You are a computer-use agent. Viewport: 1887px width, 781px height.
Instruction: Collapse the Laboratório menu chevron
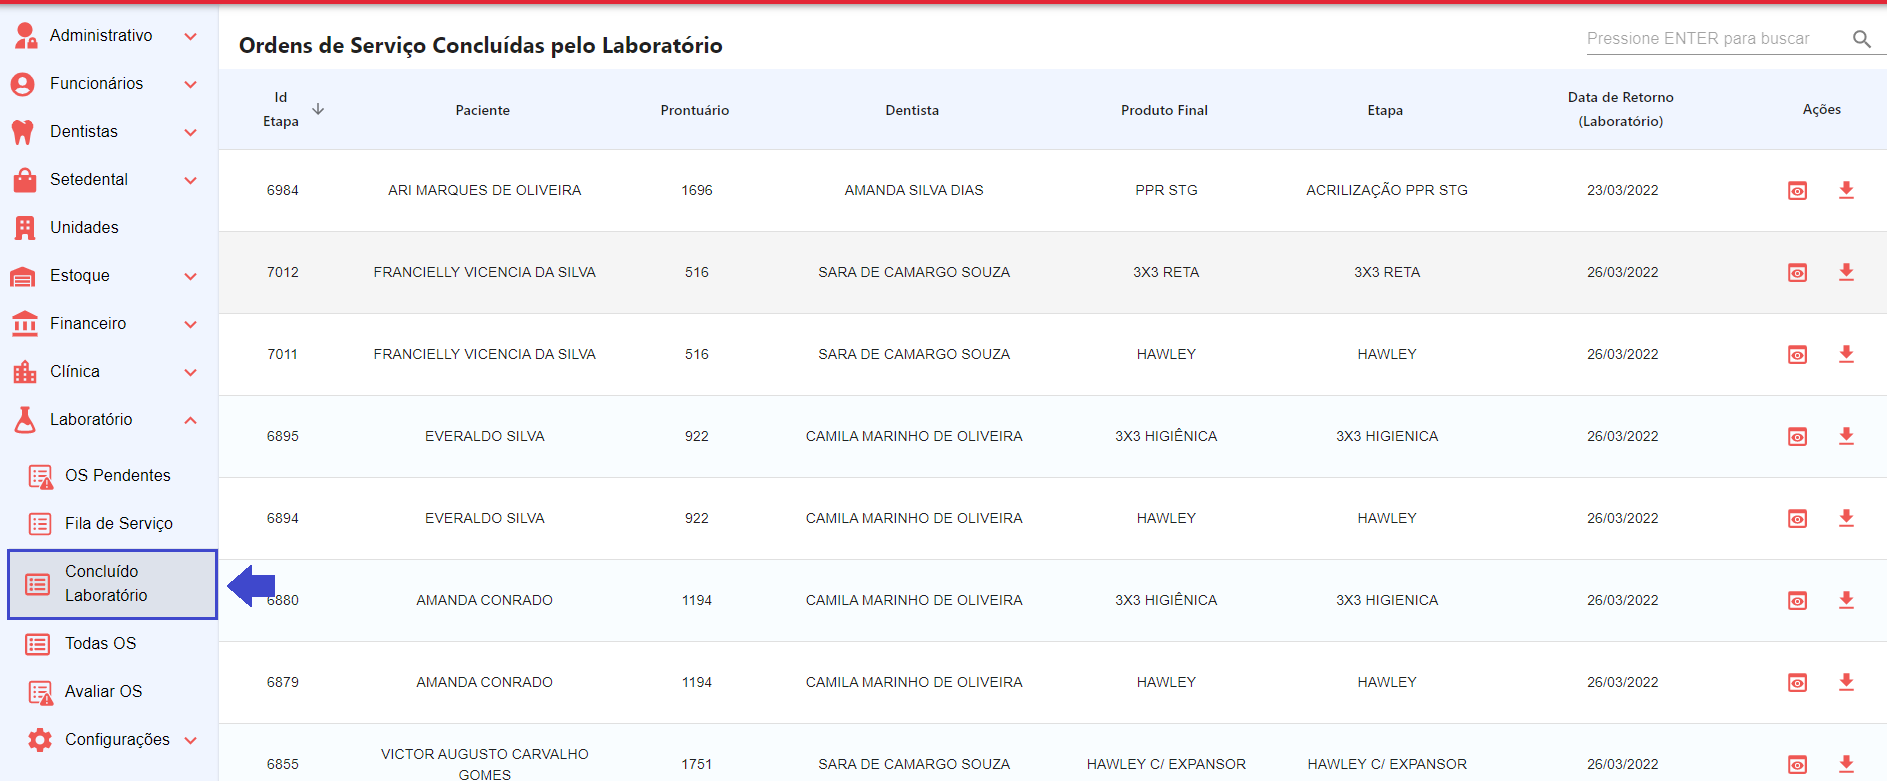tap(190, 420)
